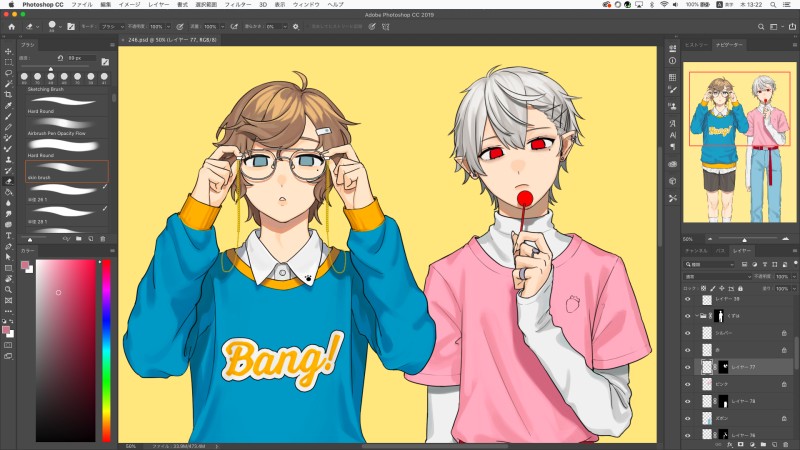Hide the ズボン layer

tap(688, 418)
